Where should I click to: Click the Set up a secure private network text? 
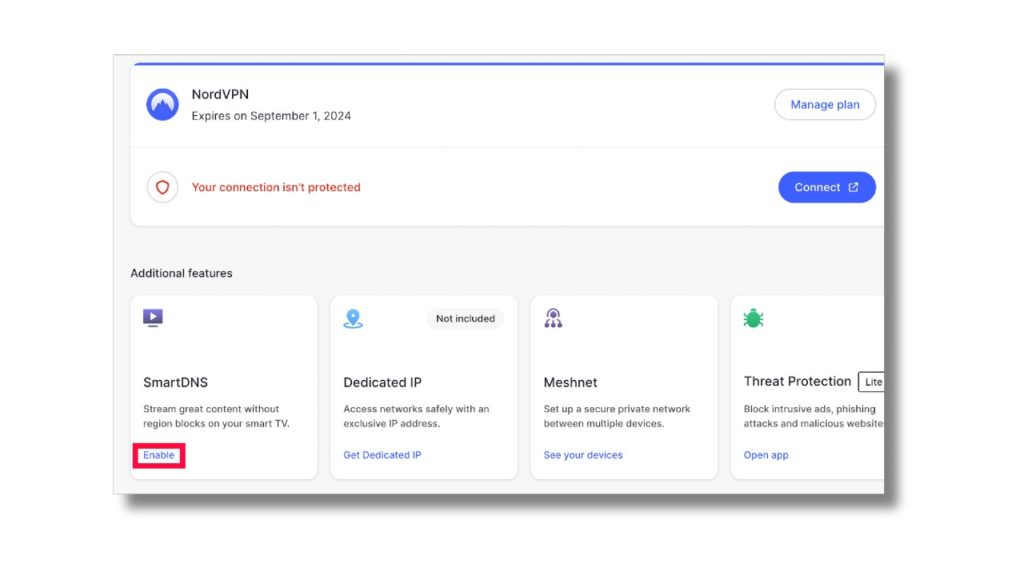tap(616, 416)
